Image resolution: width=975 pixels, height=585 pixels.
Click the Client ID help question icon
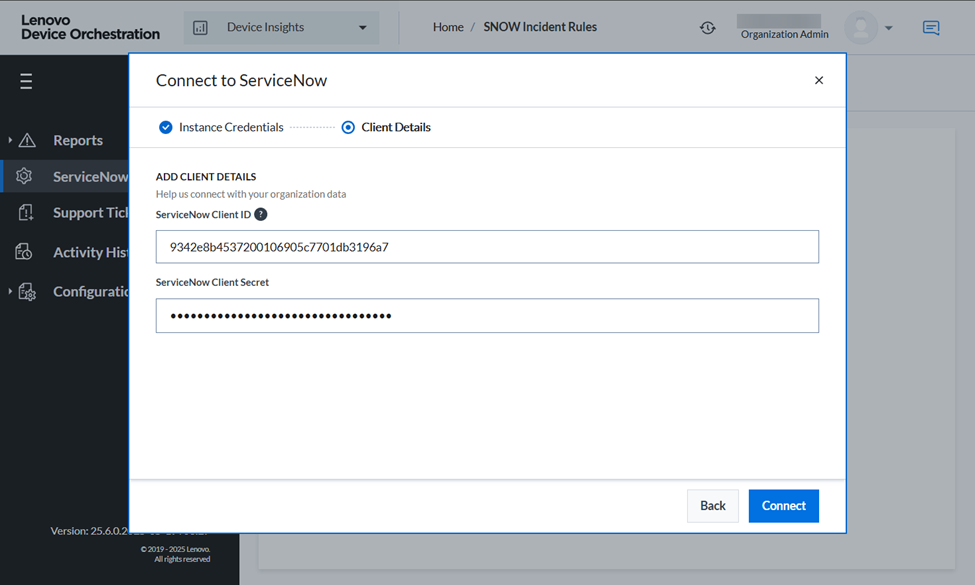(261, 214)
